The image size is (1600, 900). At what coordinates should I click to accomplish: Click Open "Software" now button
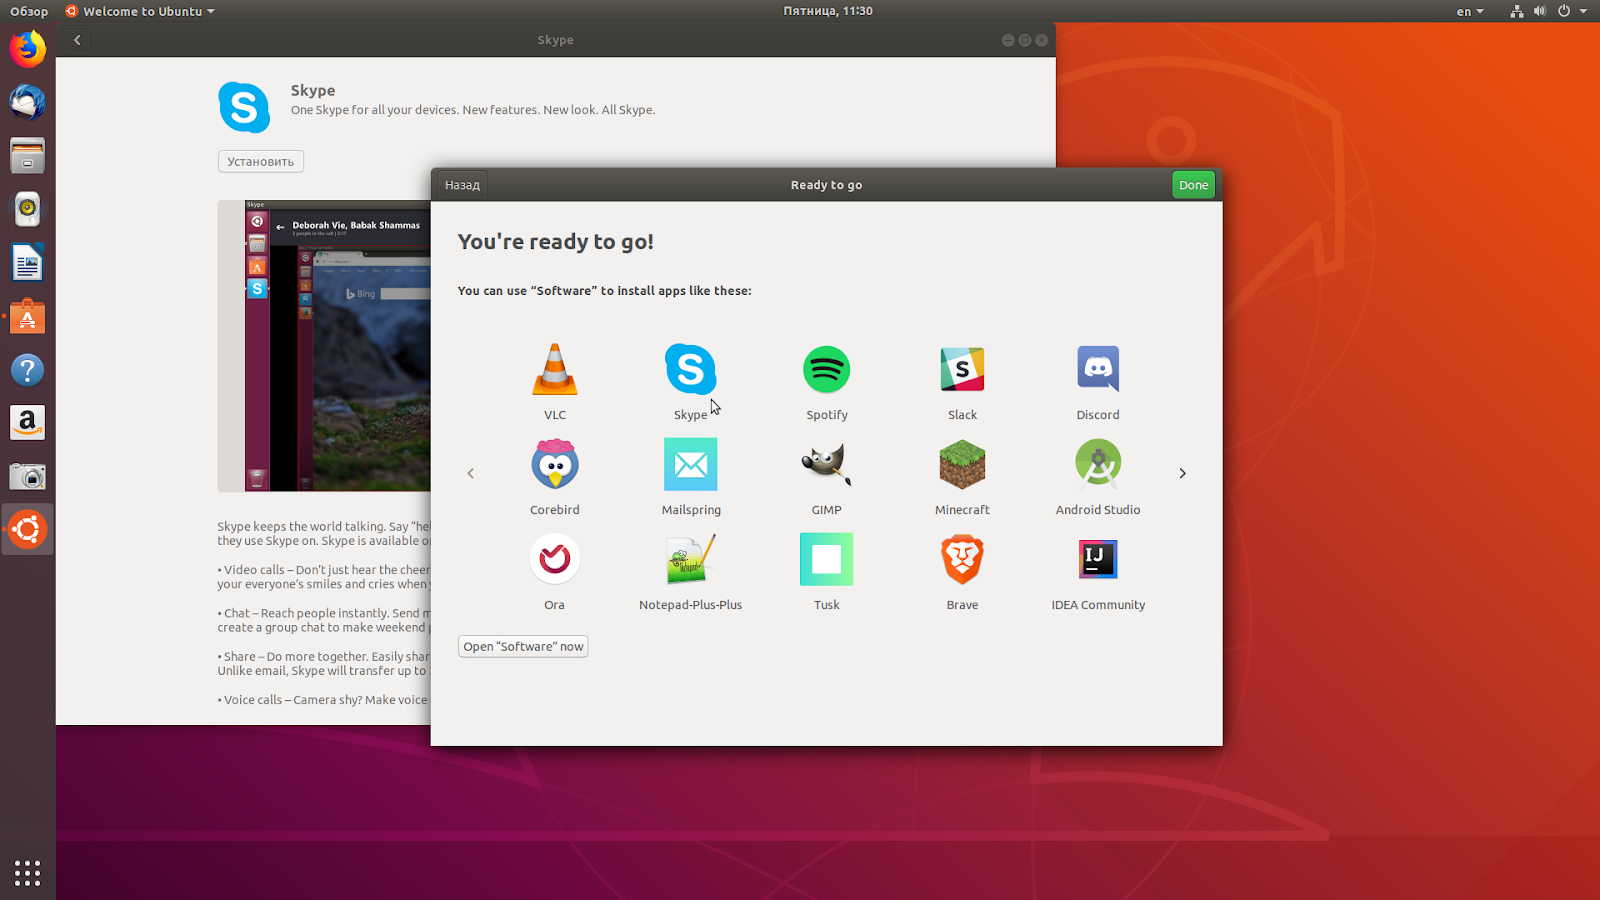tap(523, 646)
